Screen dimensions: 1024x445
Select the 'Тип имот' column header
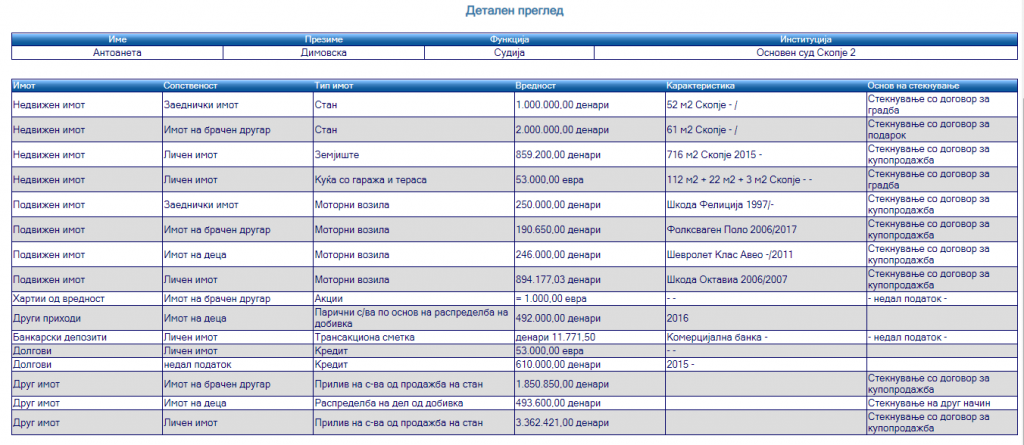click(x=333, y=86)
